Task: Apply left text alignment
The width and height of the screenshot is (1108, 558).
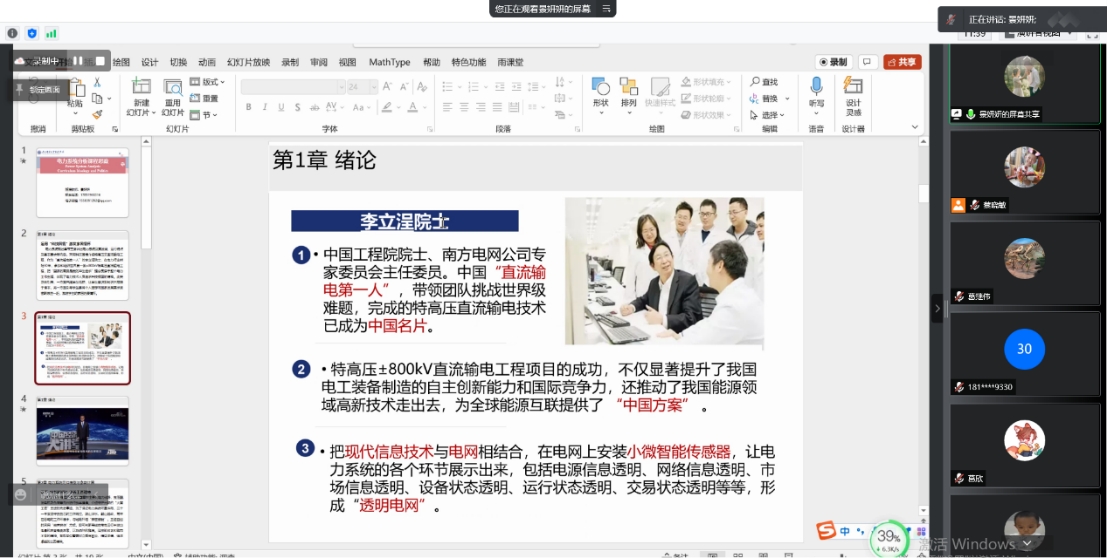Action: (x=447, y=107)
